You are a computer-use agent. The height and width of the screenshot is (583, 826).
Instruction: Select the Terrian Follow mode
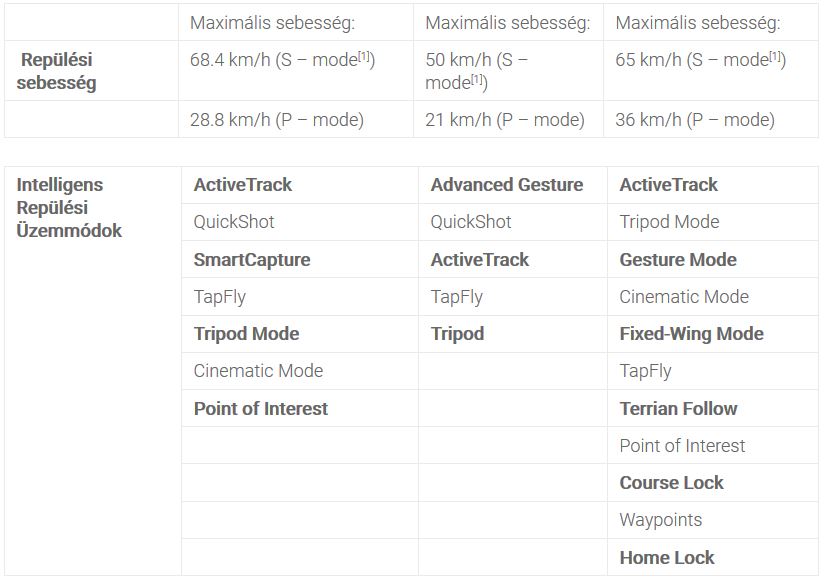coord(678,409)
